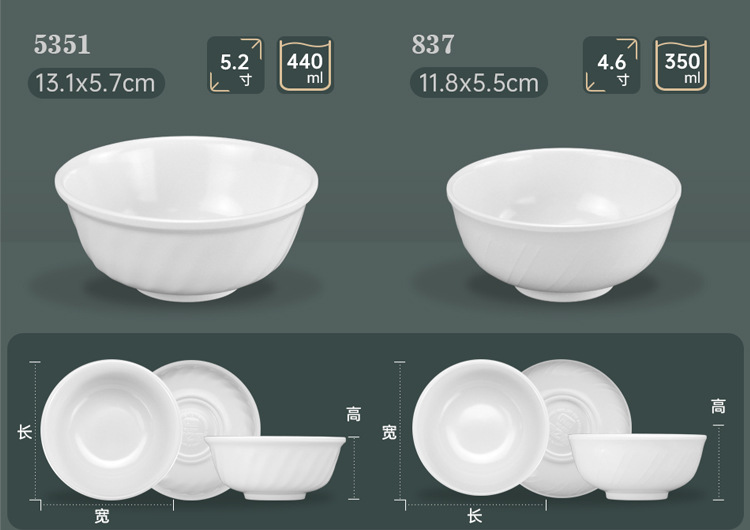750x530 pixels.
Task: Click the 5.2 inch size icon
Action: (x=235, y=65)
